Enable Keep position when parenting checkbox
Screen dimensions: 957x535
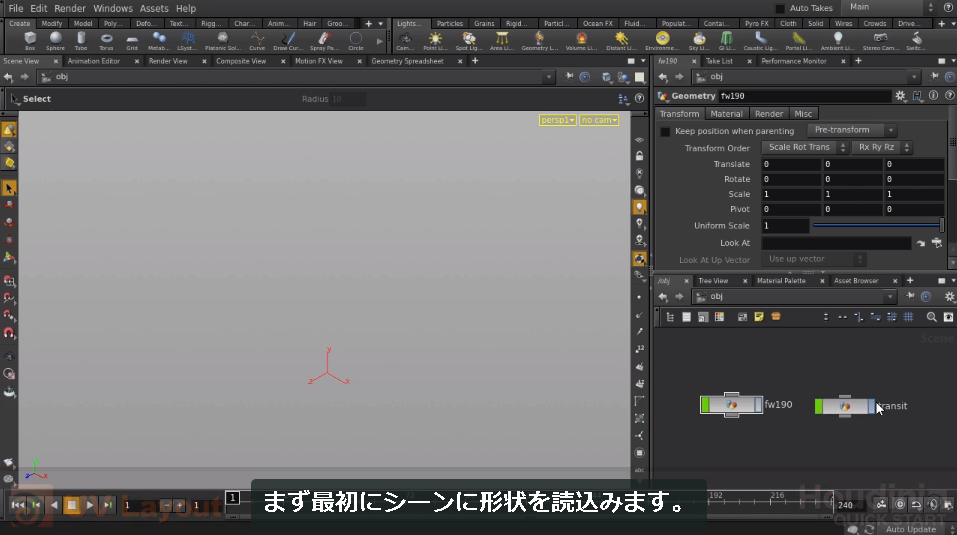(x=665, y=131)
